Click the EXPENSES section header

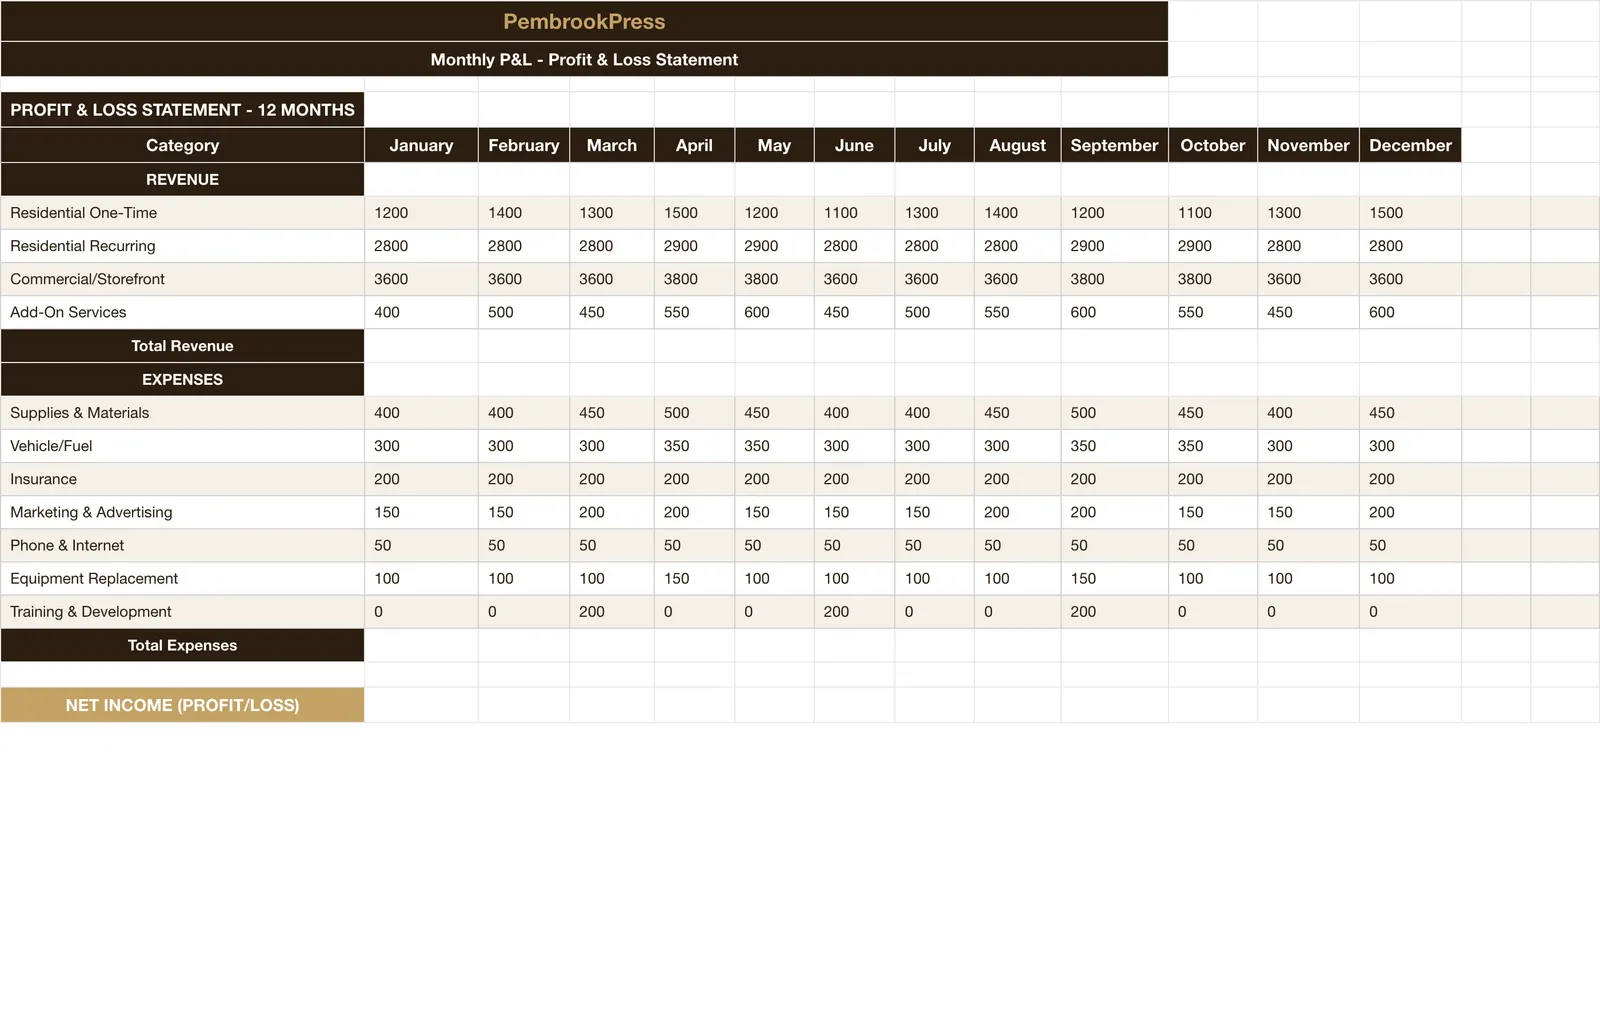tap(182, 379)
